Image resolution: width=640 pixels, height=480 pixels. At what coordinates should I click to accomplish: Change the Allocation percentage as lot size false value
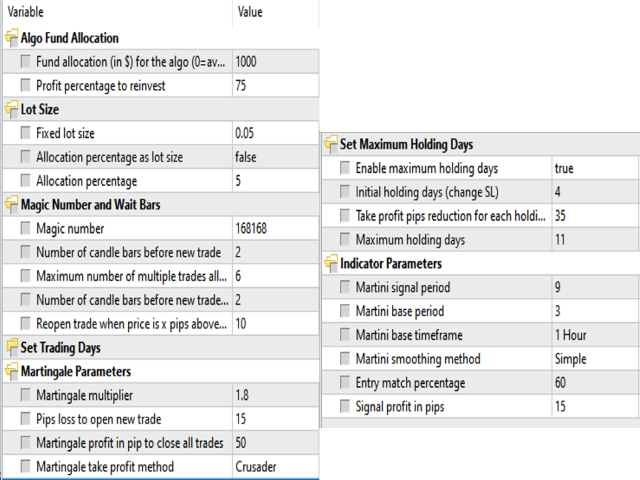tap(276, 157)
